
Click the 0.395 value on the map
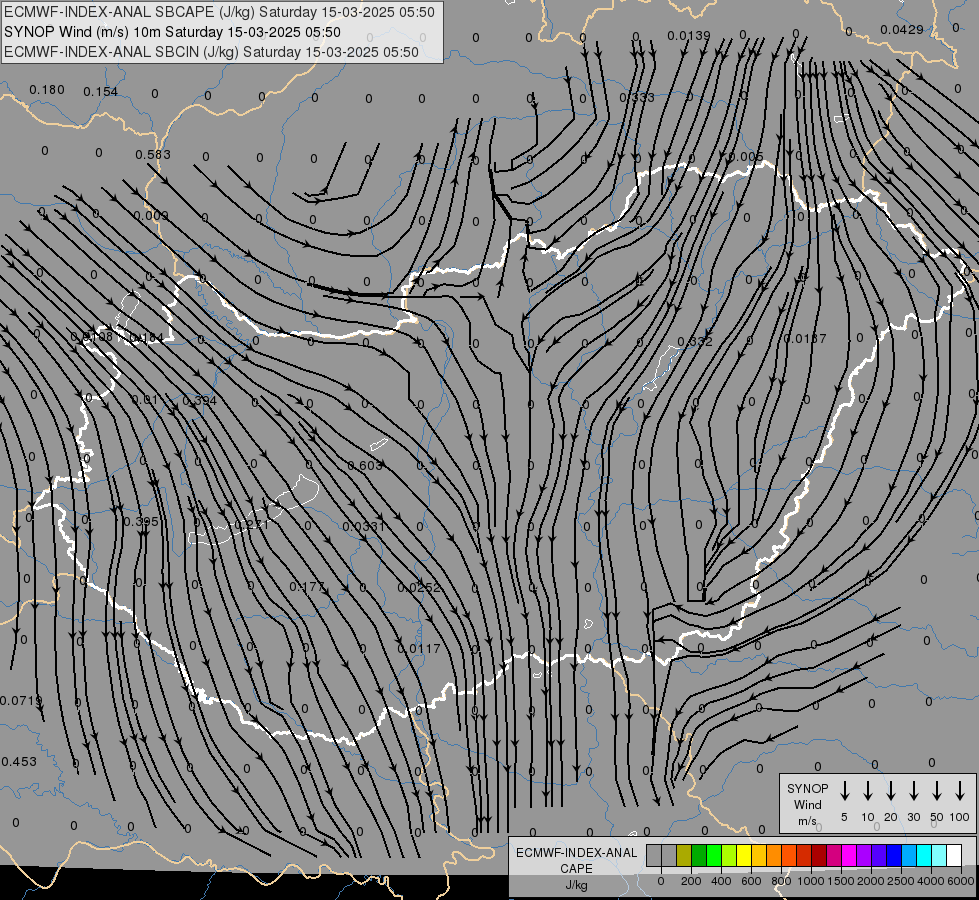pyautogui.click(x=140, y=522)
